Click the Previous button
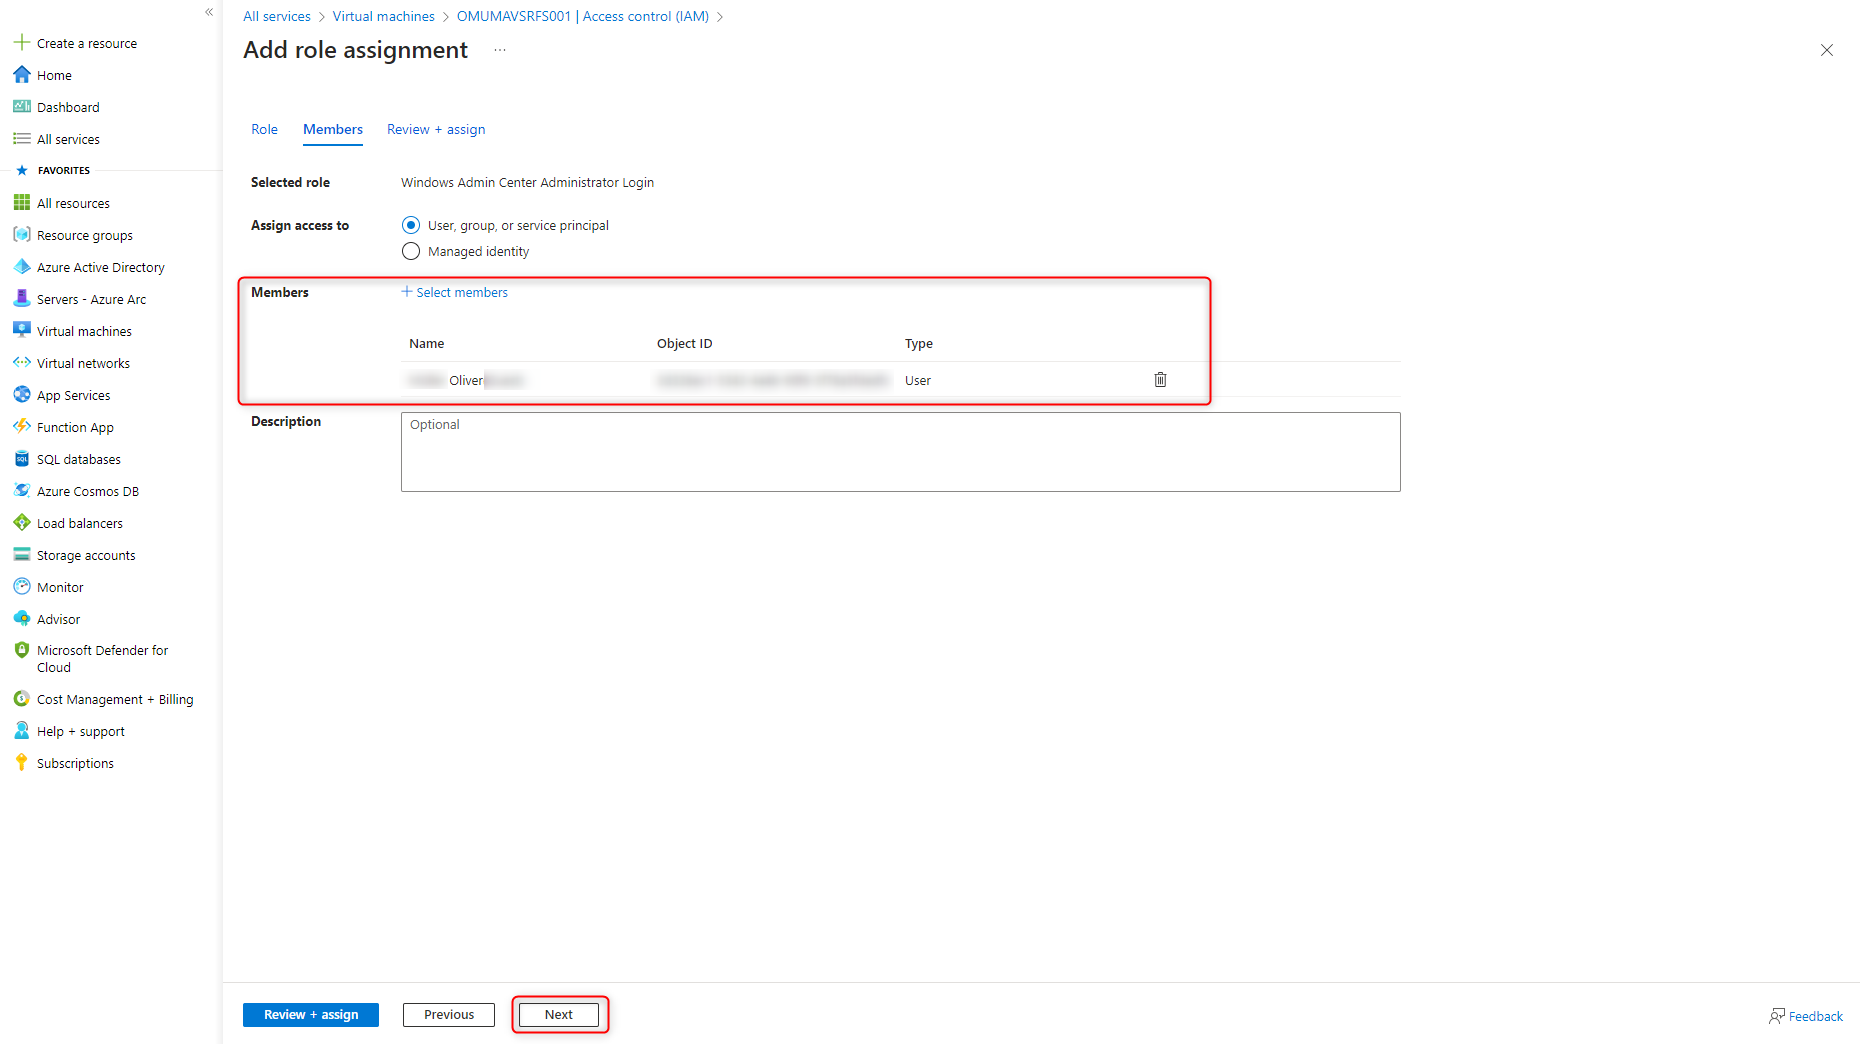 (x=449, y=1014)
